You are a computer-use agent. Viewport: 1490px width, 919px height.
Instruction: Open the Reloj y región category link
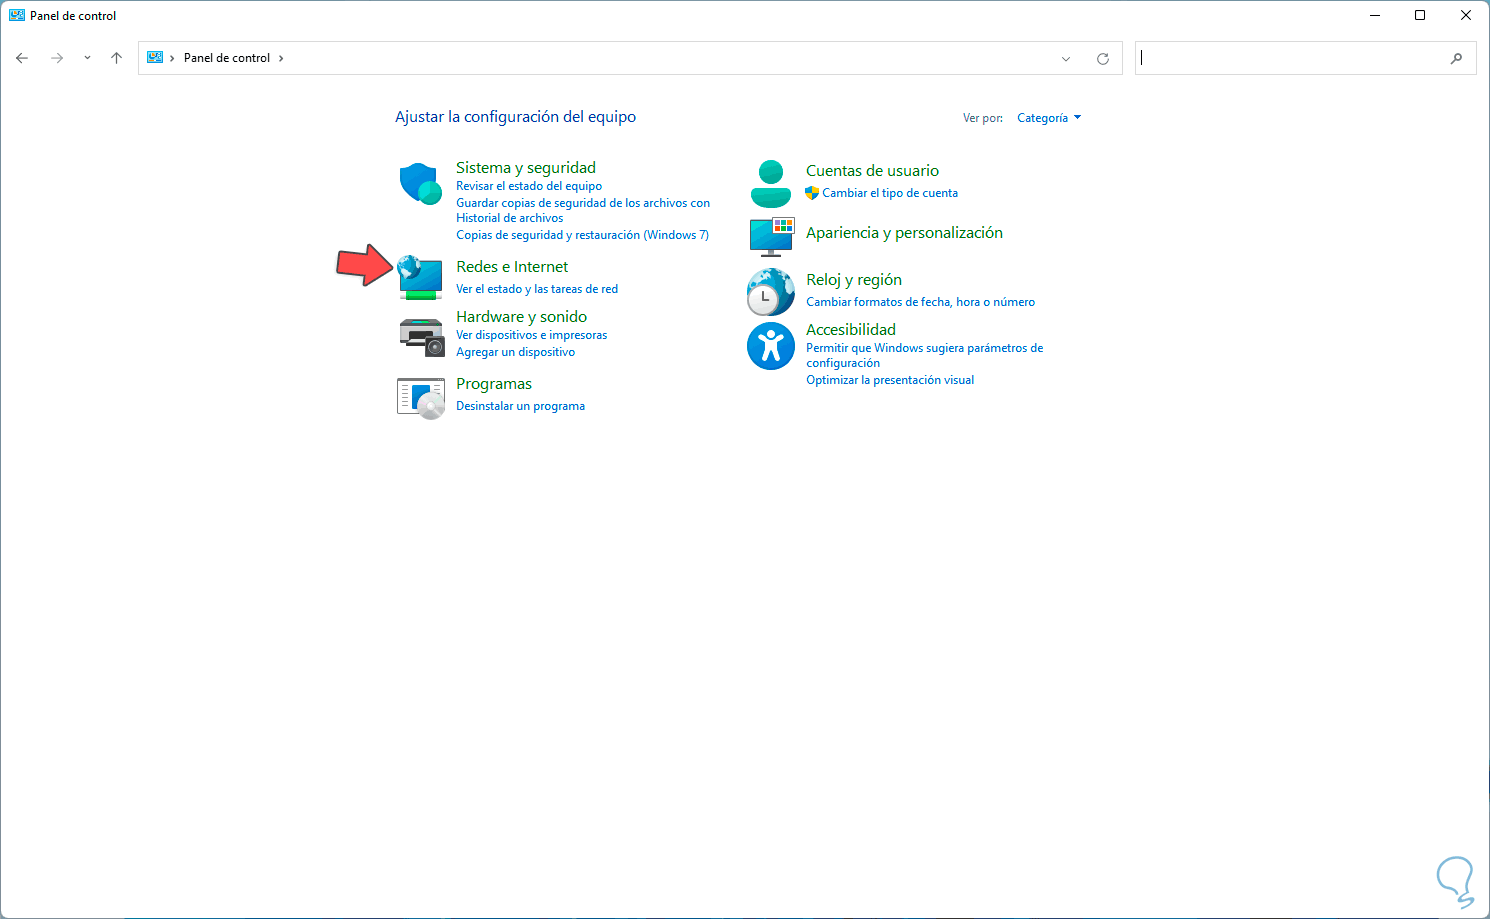coord(854,280)
